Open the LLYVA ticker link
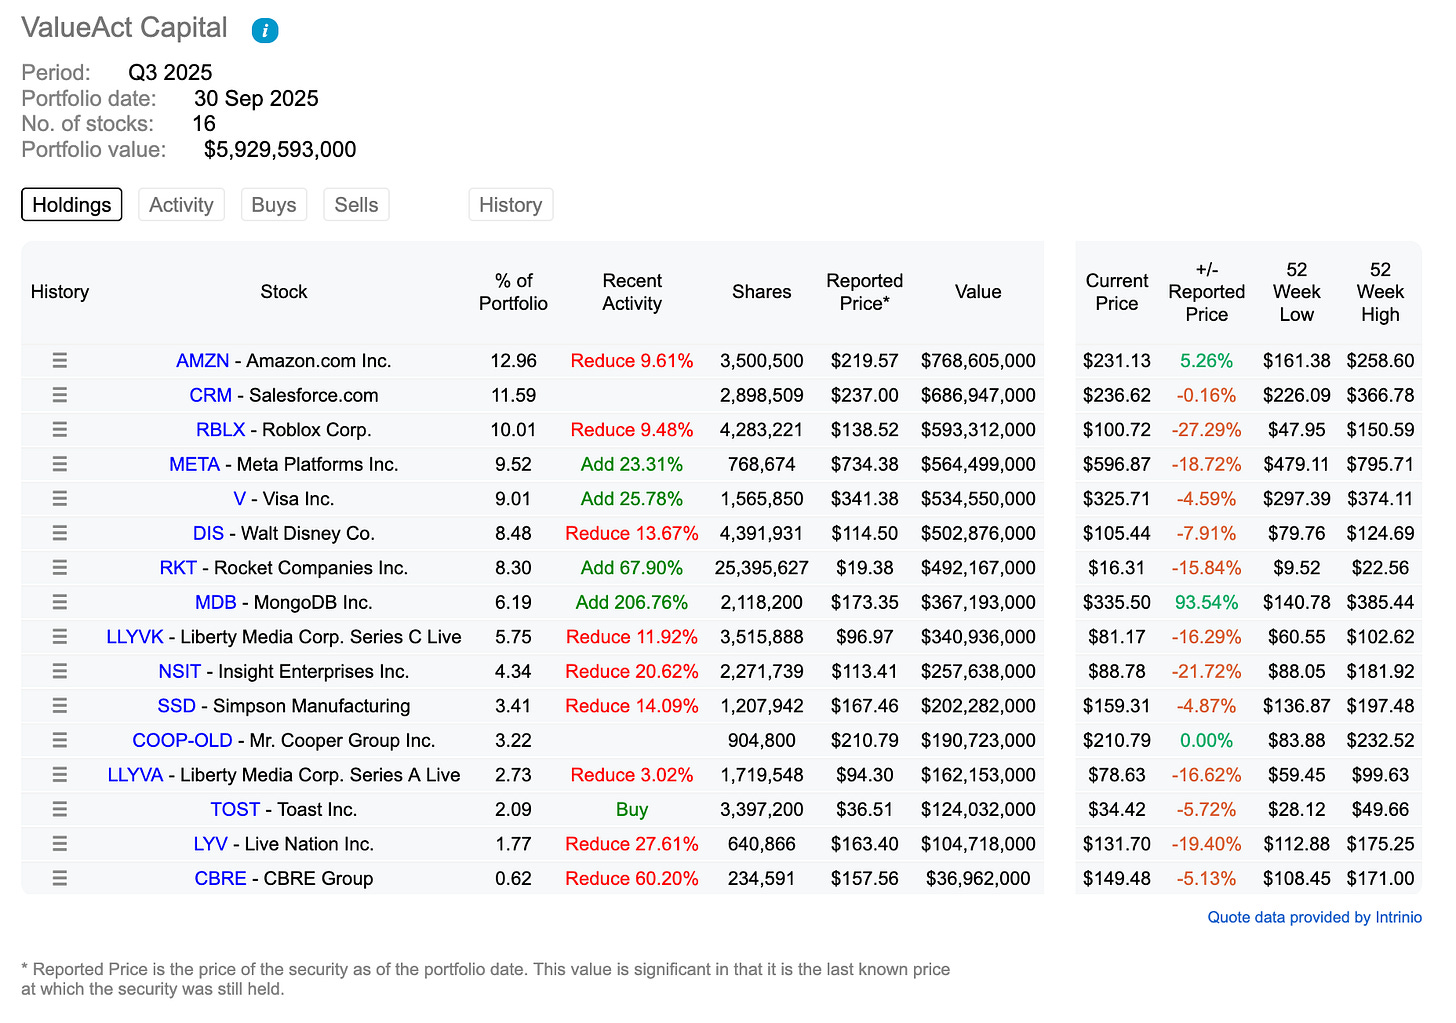This screenshot has width=1456, height=1023. [x=136, y=775]
